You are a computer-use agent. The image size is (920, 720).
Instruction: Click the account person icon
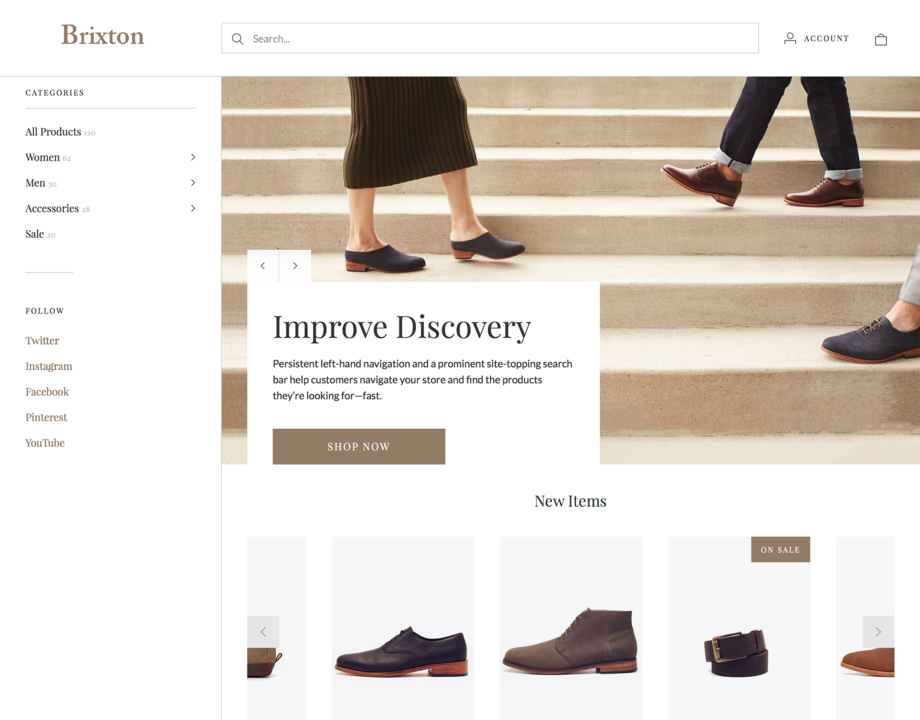(790, 38)
